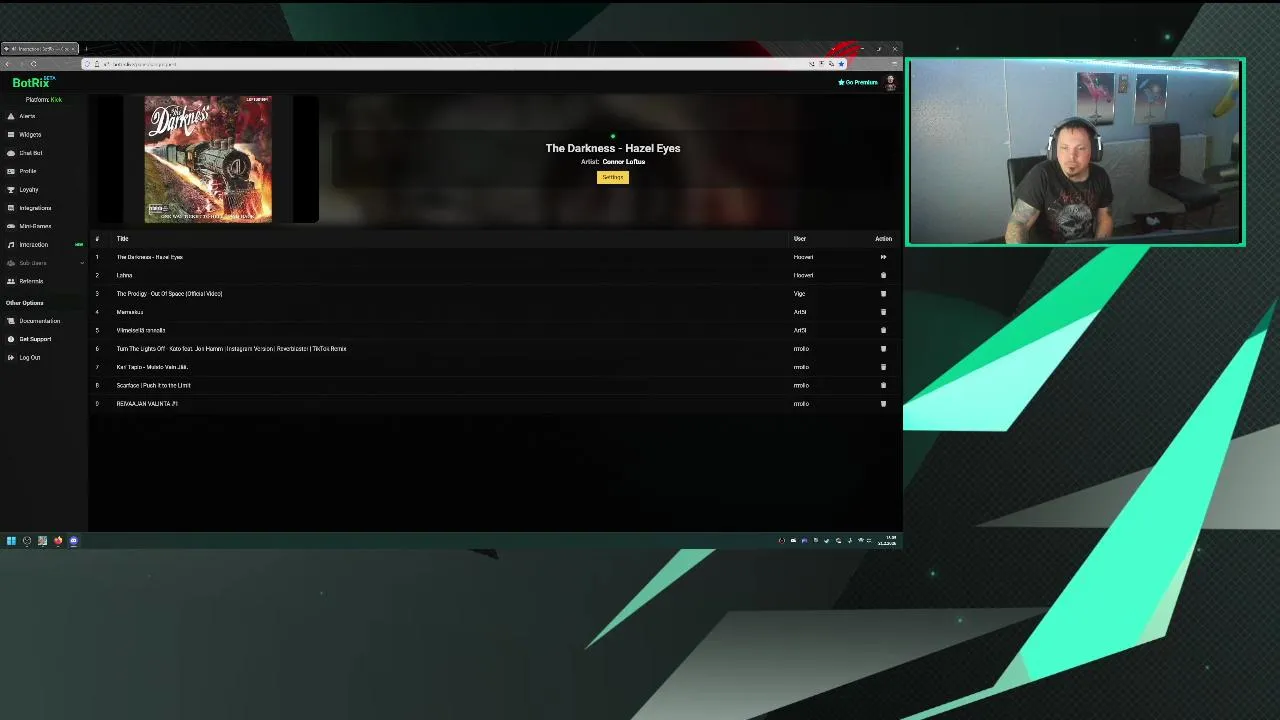Click the User column header

click(x=800, y=239)
